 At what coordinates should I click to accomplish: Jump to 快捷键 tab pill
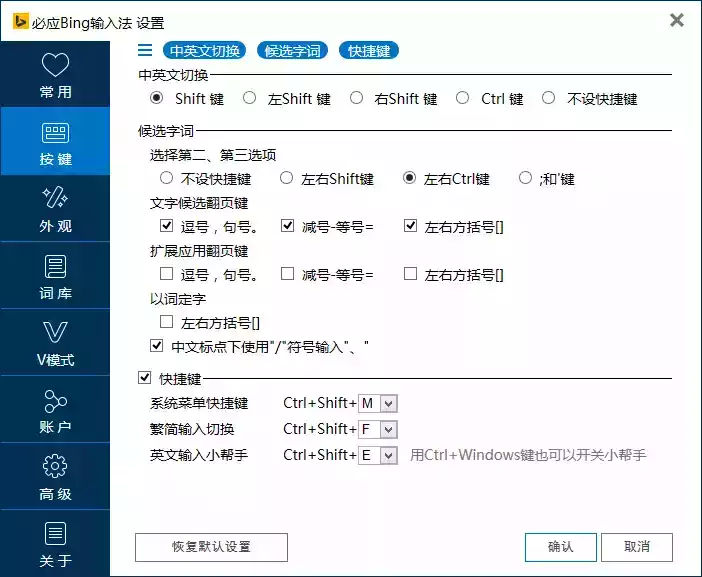point(369,51)
